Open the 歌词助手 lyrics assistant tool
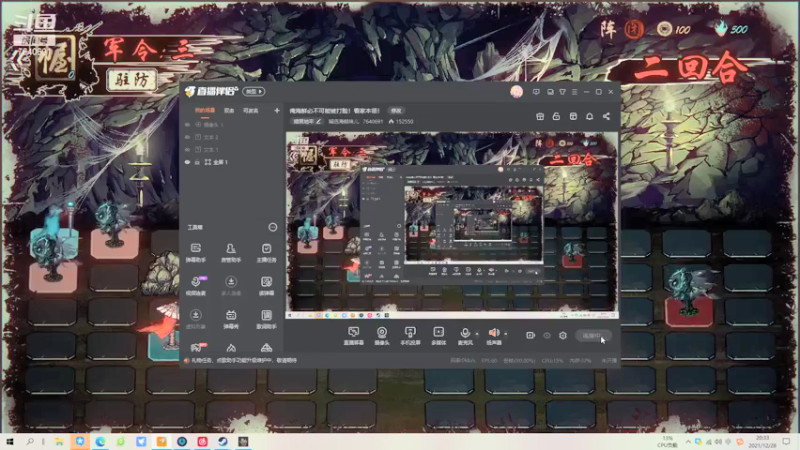 pos(266,319)
